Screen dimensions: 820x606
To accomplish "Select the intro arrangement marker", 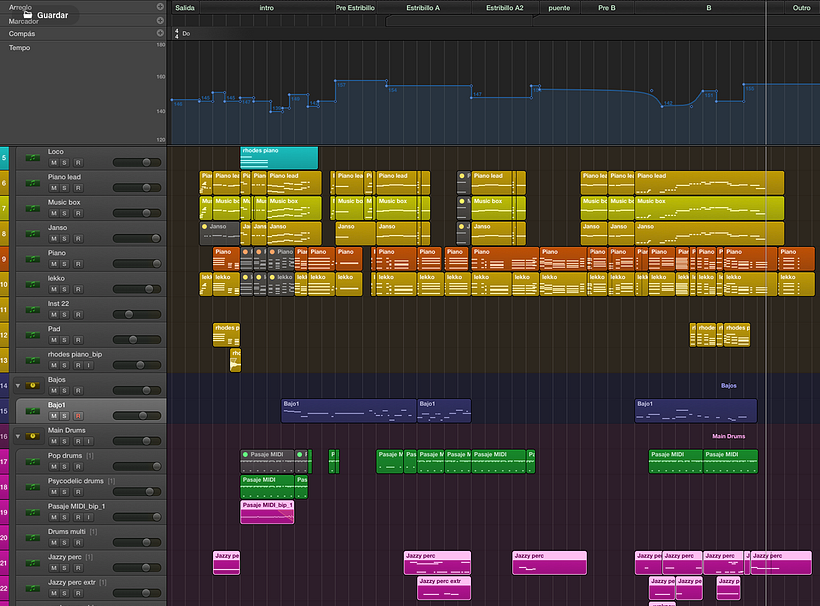I will [266, 8].
